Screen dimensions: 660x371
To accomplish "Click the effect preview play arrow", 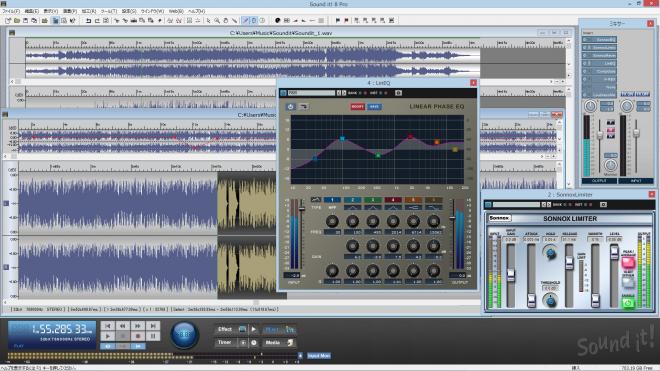I will coord(253,329).
